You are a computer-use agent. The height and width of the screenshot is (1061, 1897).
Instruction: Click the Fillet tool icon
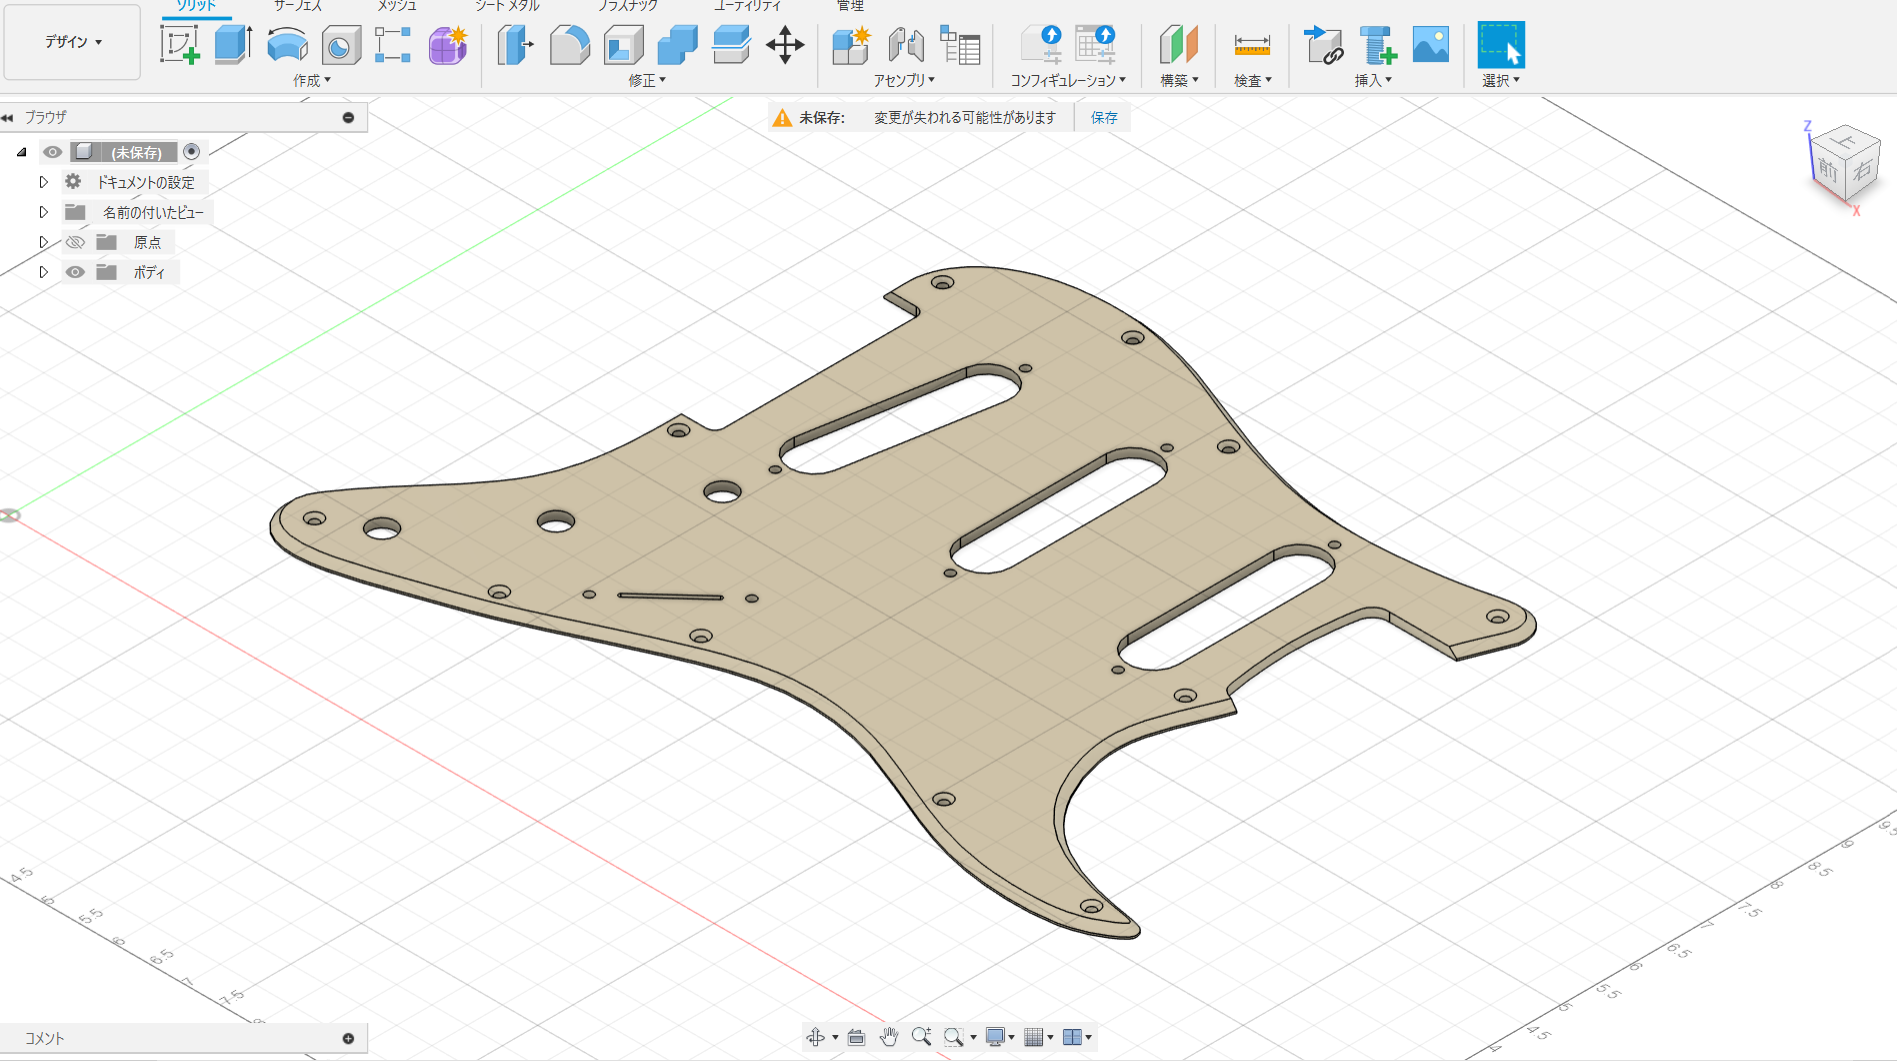pyautogui.click(x=569, y=45)
